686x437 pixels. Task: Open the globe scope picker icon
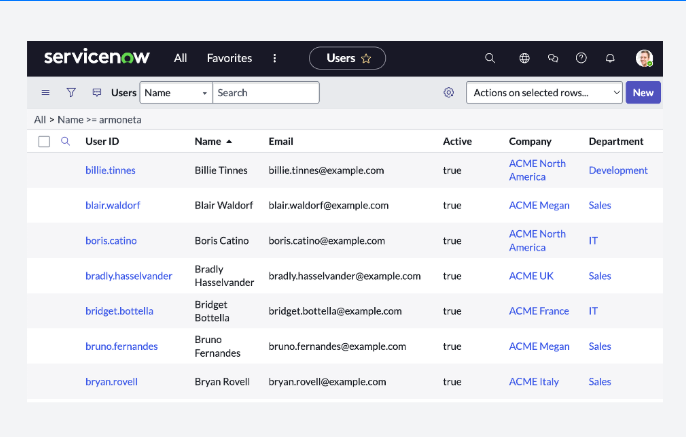(x=524, y=58)
